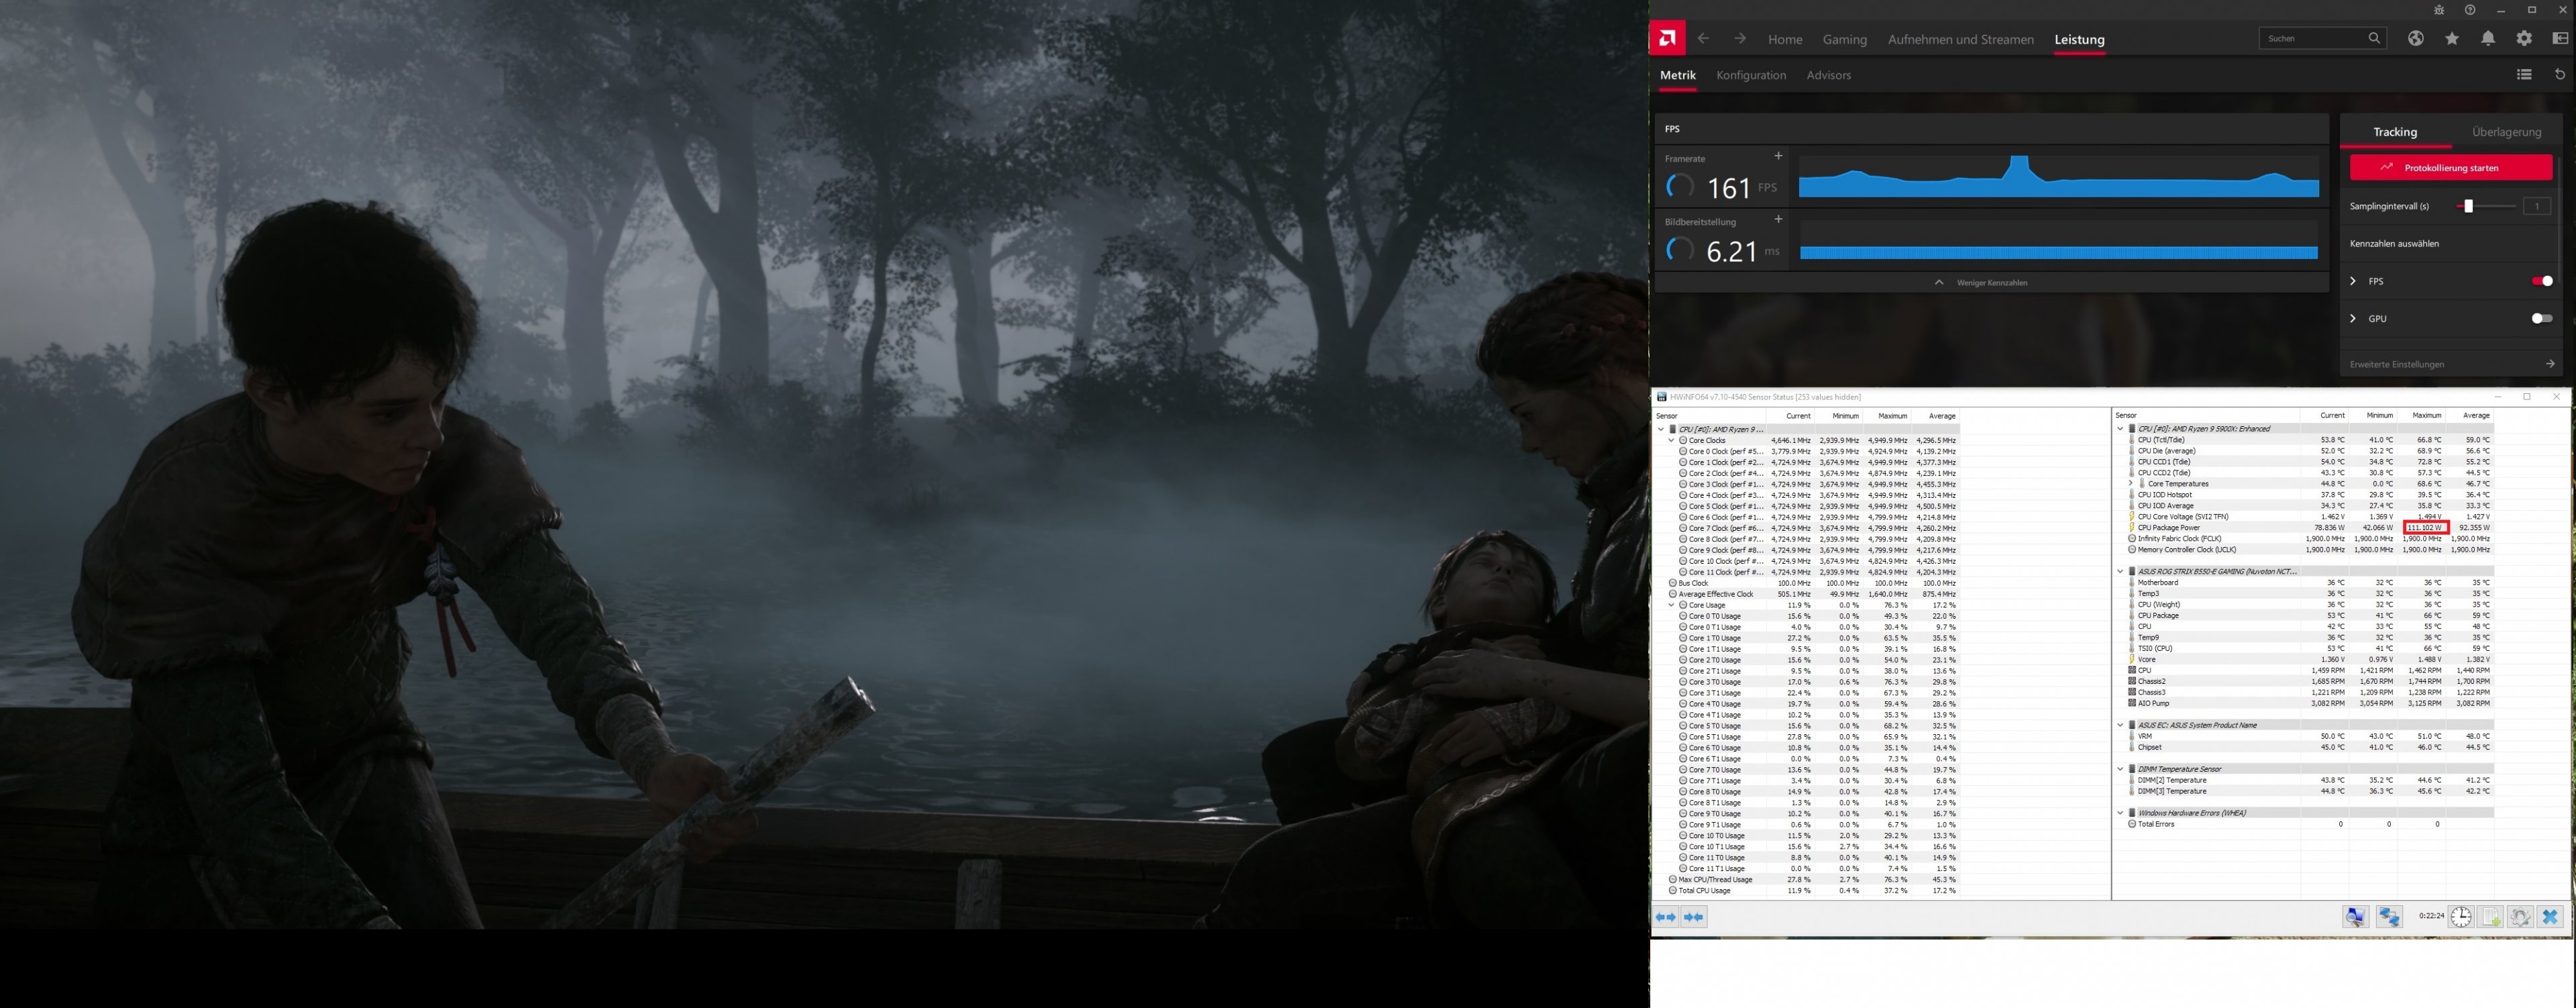The width and height of the screenshot is (2576, 1008).
Task: Select the Metrik sub-tab
Action: pos(1678,75)
